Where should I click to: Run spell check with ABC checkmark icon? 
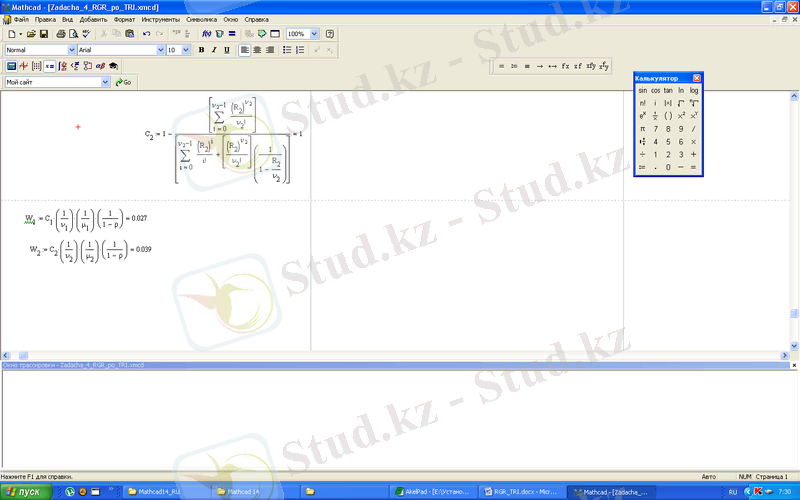click(x=86, y=34)
